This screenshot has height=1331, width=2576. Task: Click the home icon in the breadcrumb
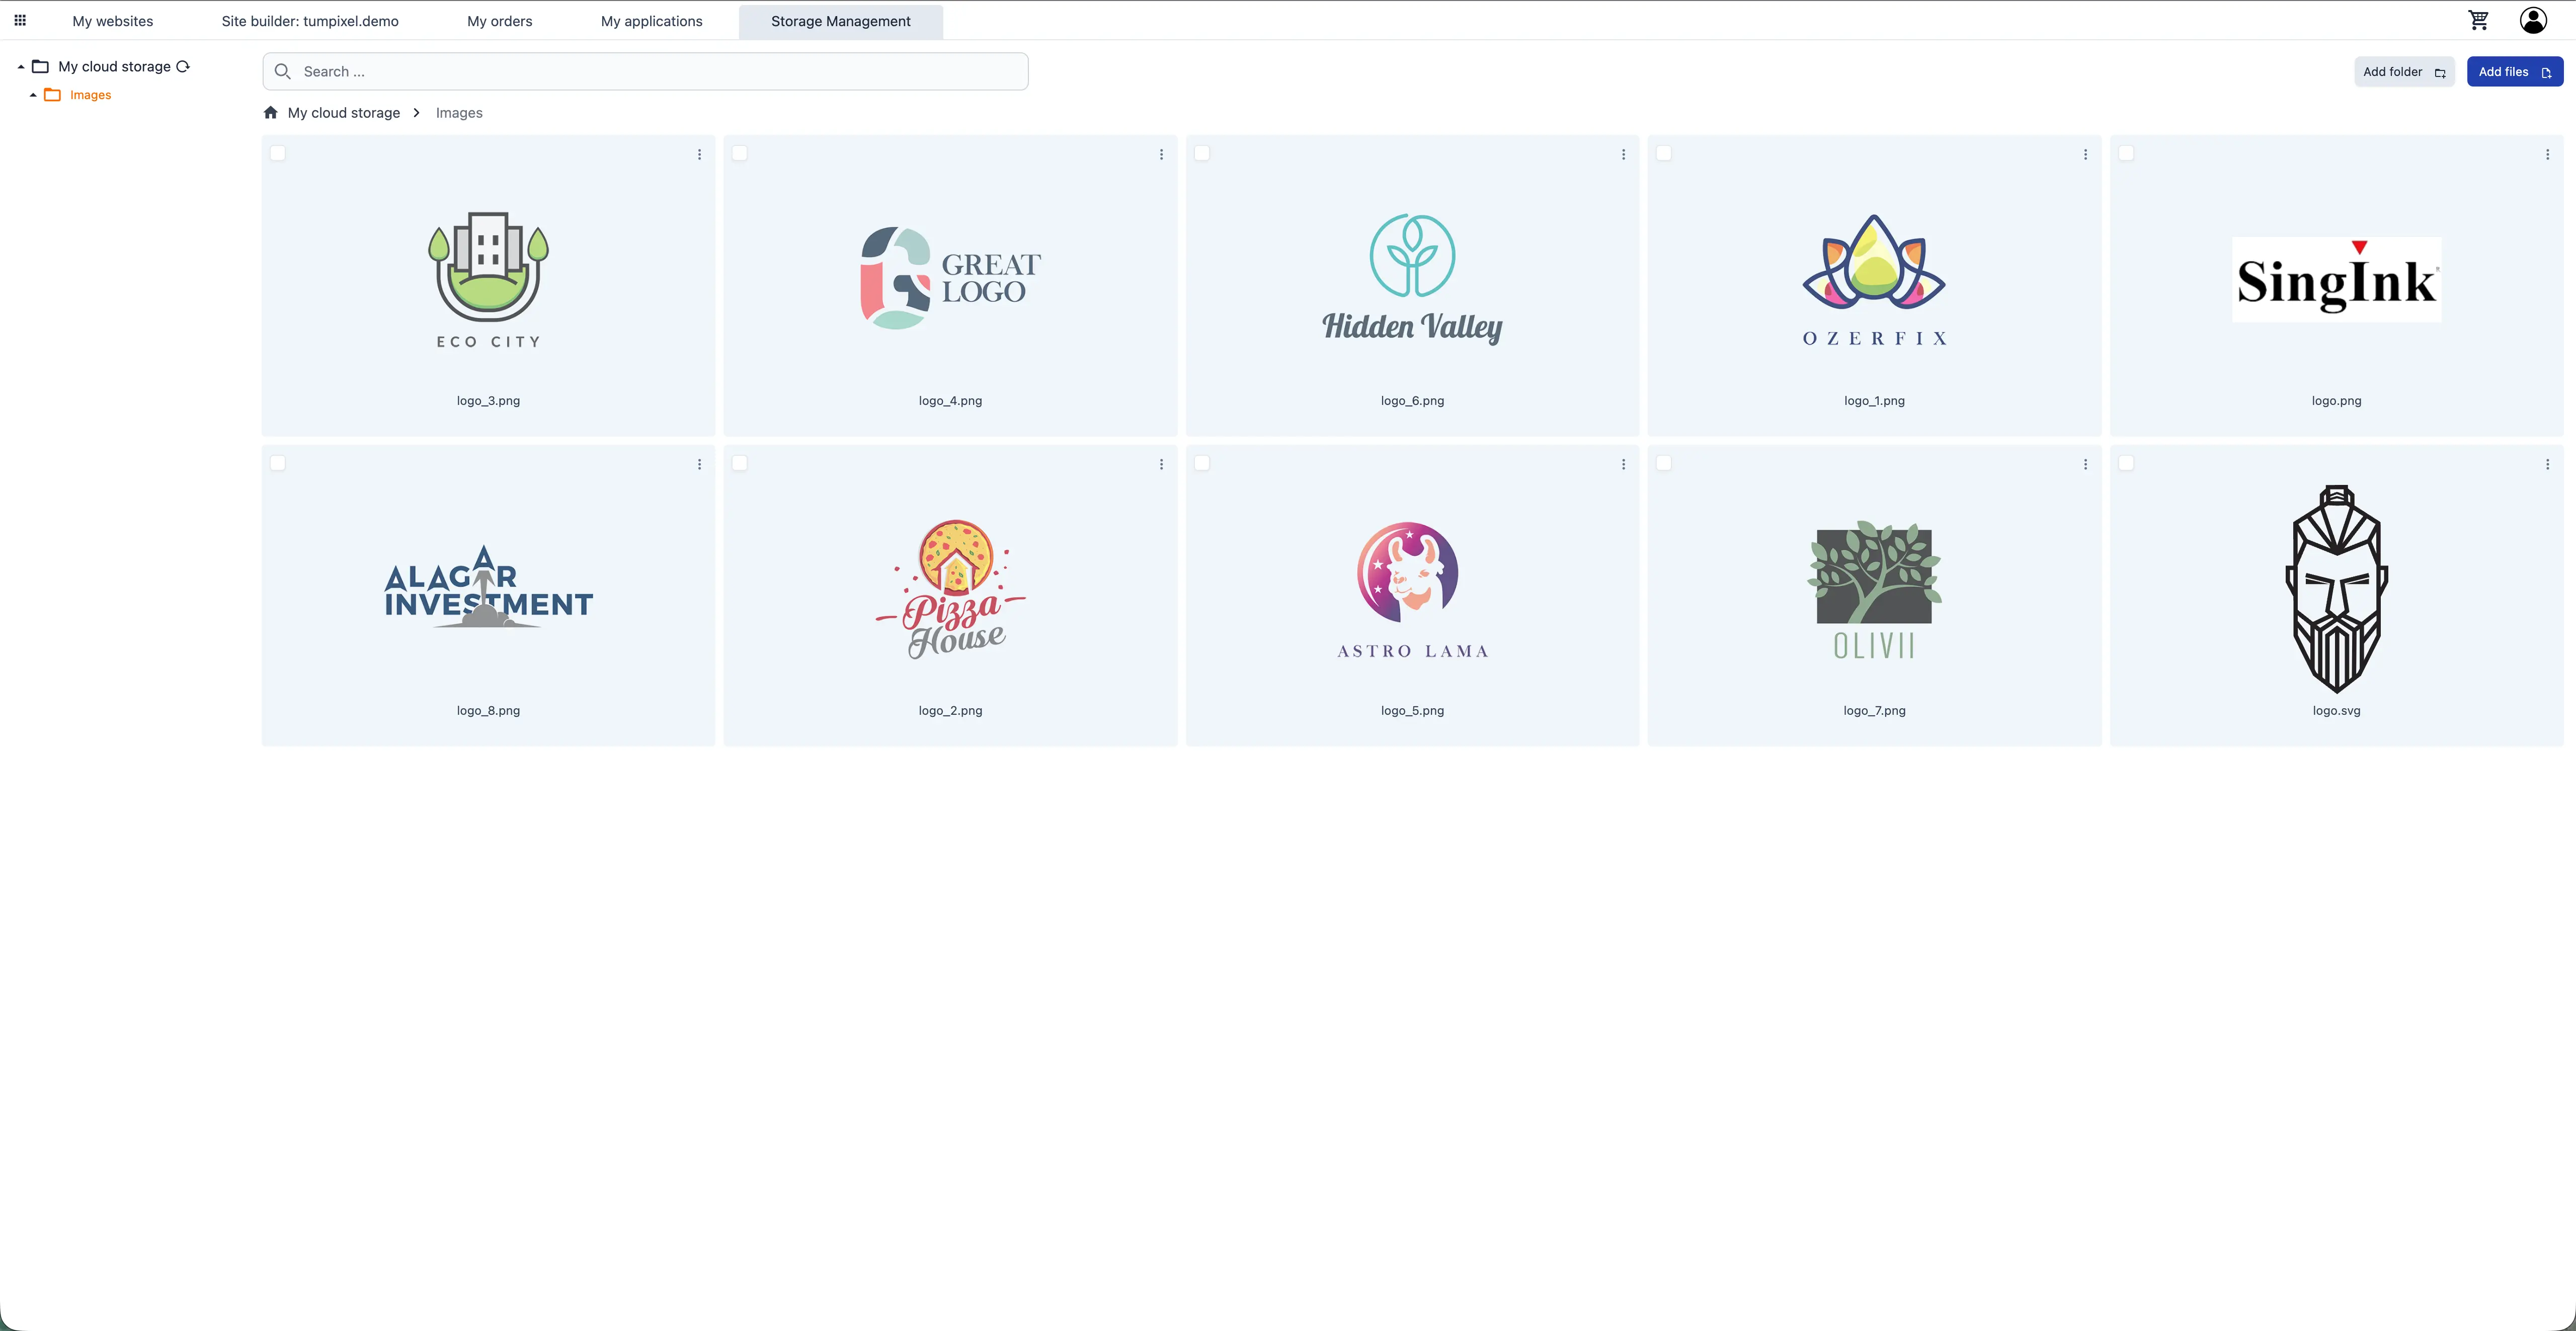pyautogui.click(x=270, y=112)
